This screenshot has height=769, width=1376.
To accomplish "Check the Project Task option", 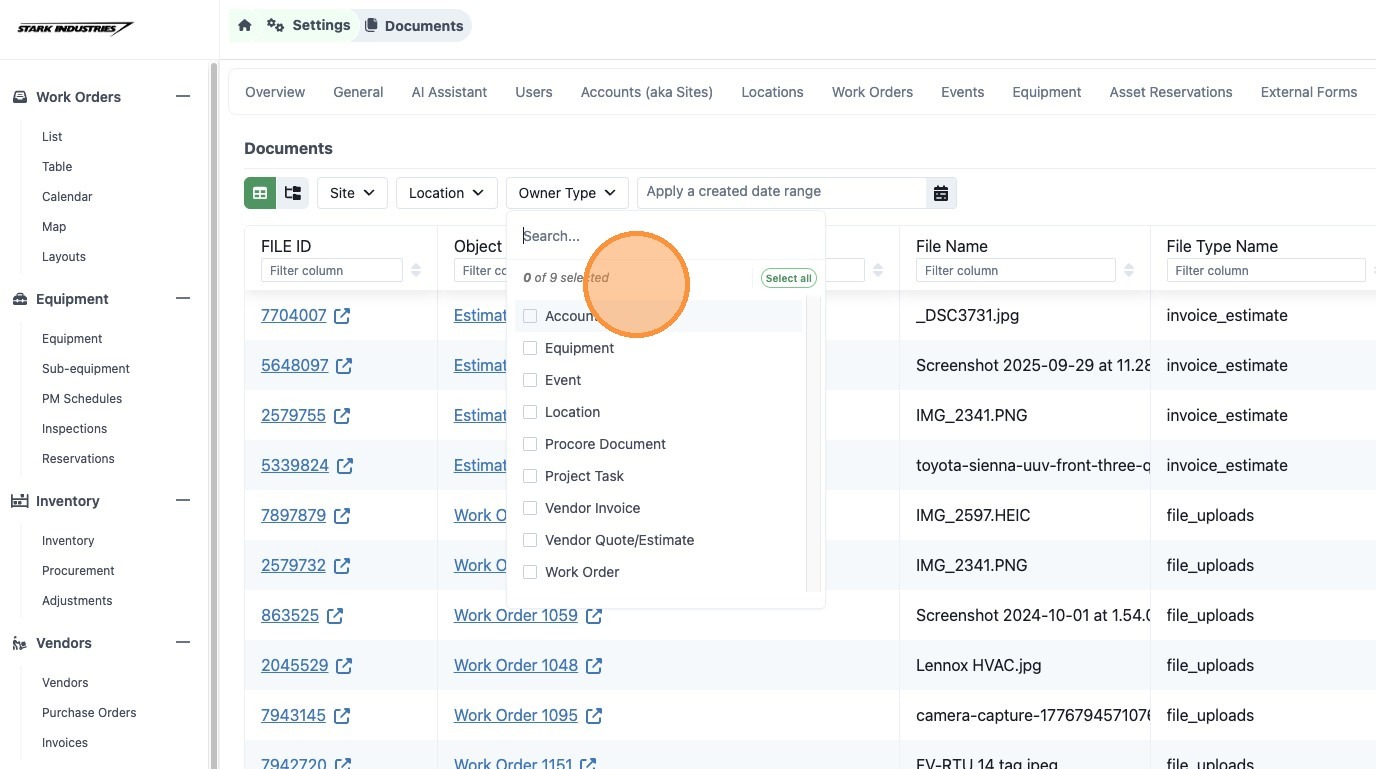I will 530,476.
